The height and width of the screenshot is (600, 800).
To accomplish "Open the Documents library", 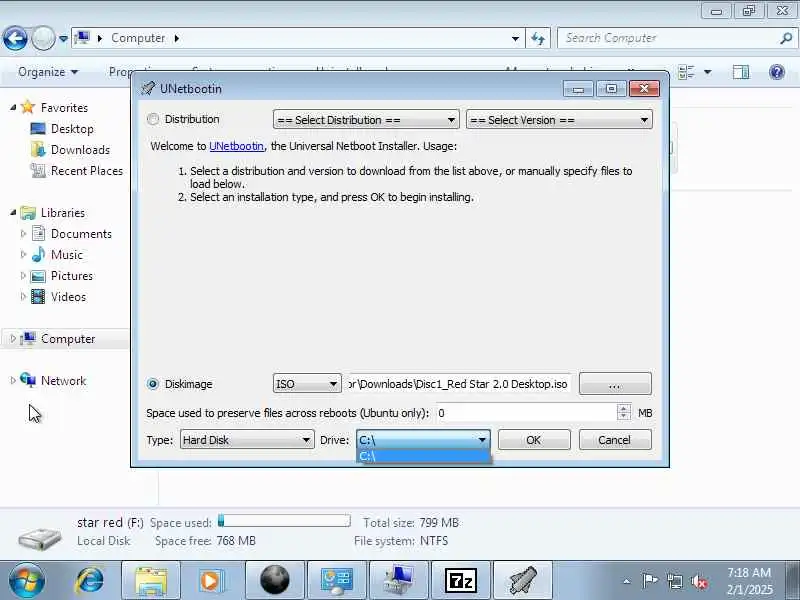I will pos(81,234).
